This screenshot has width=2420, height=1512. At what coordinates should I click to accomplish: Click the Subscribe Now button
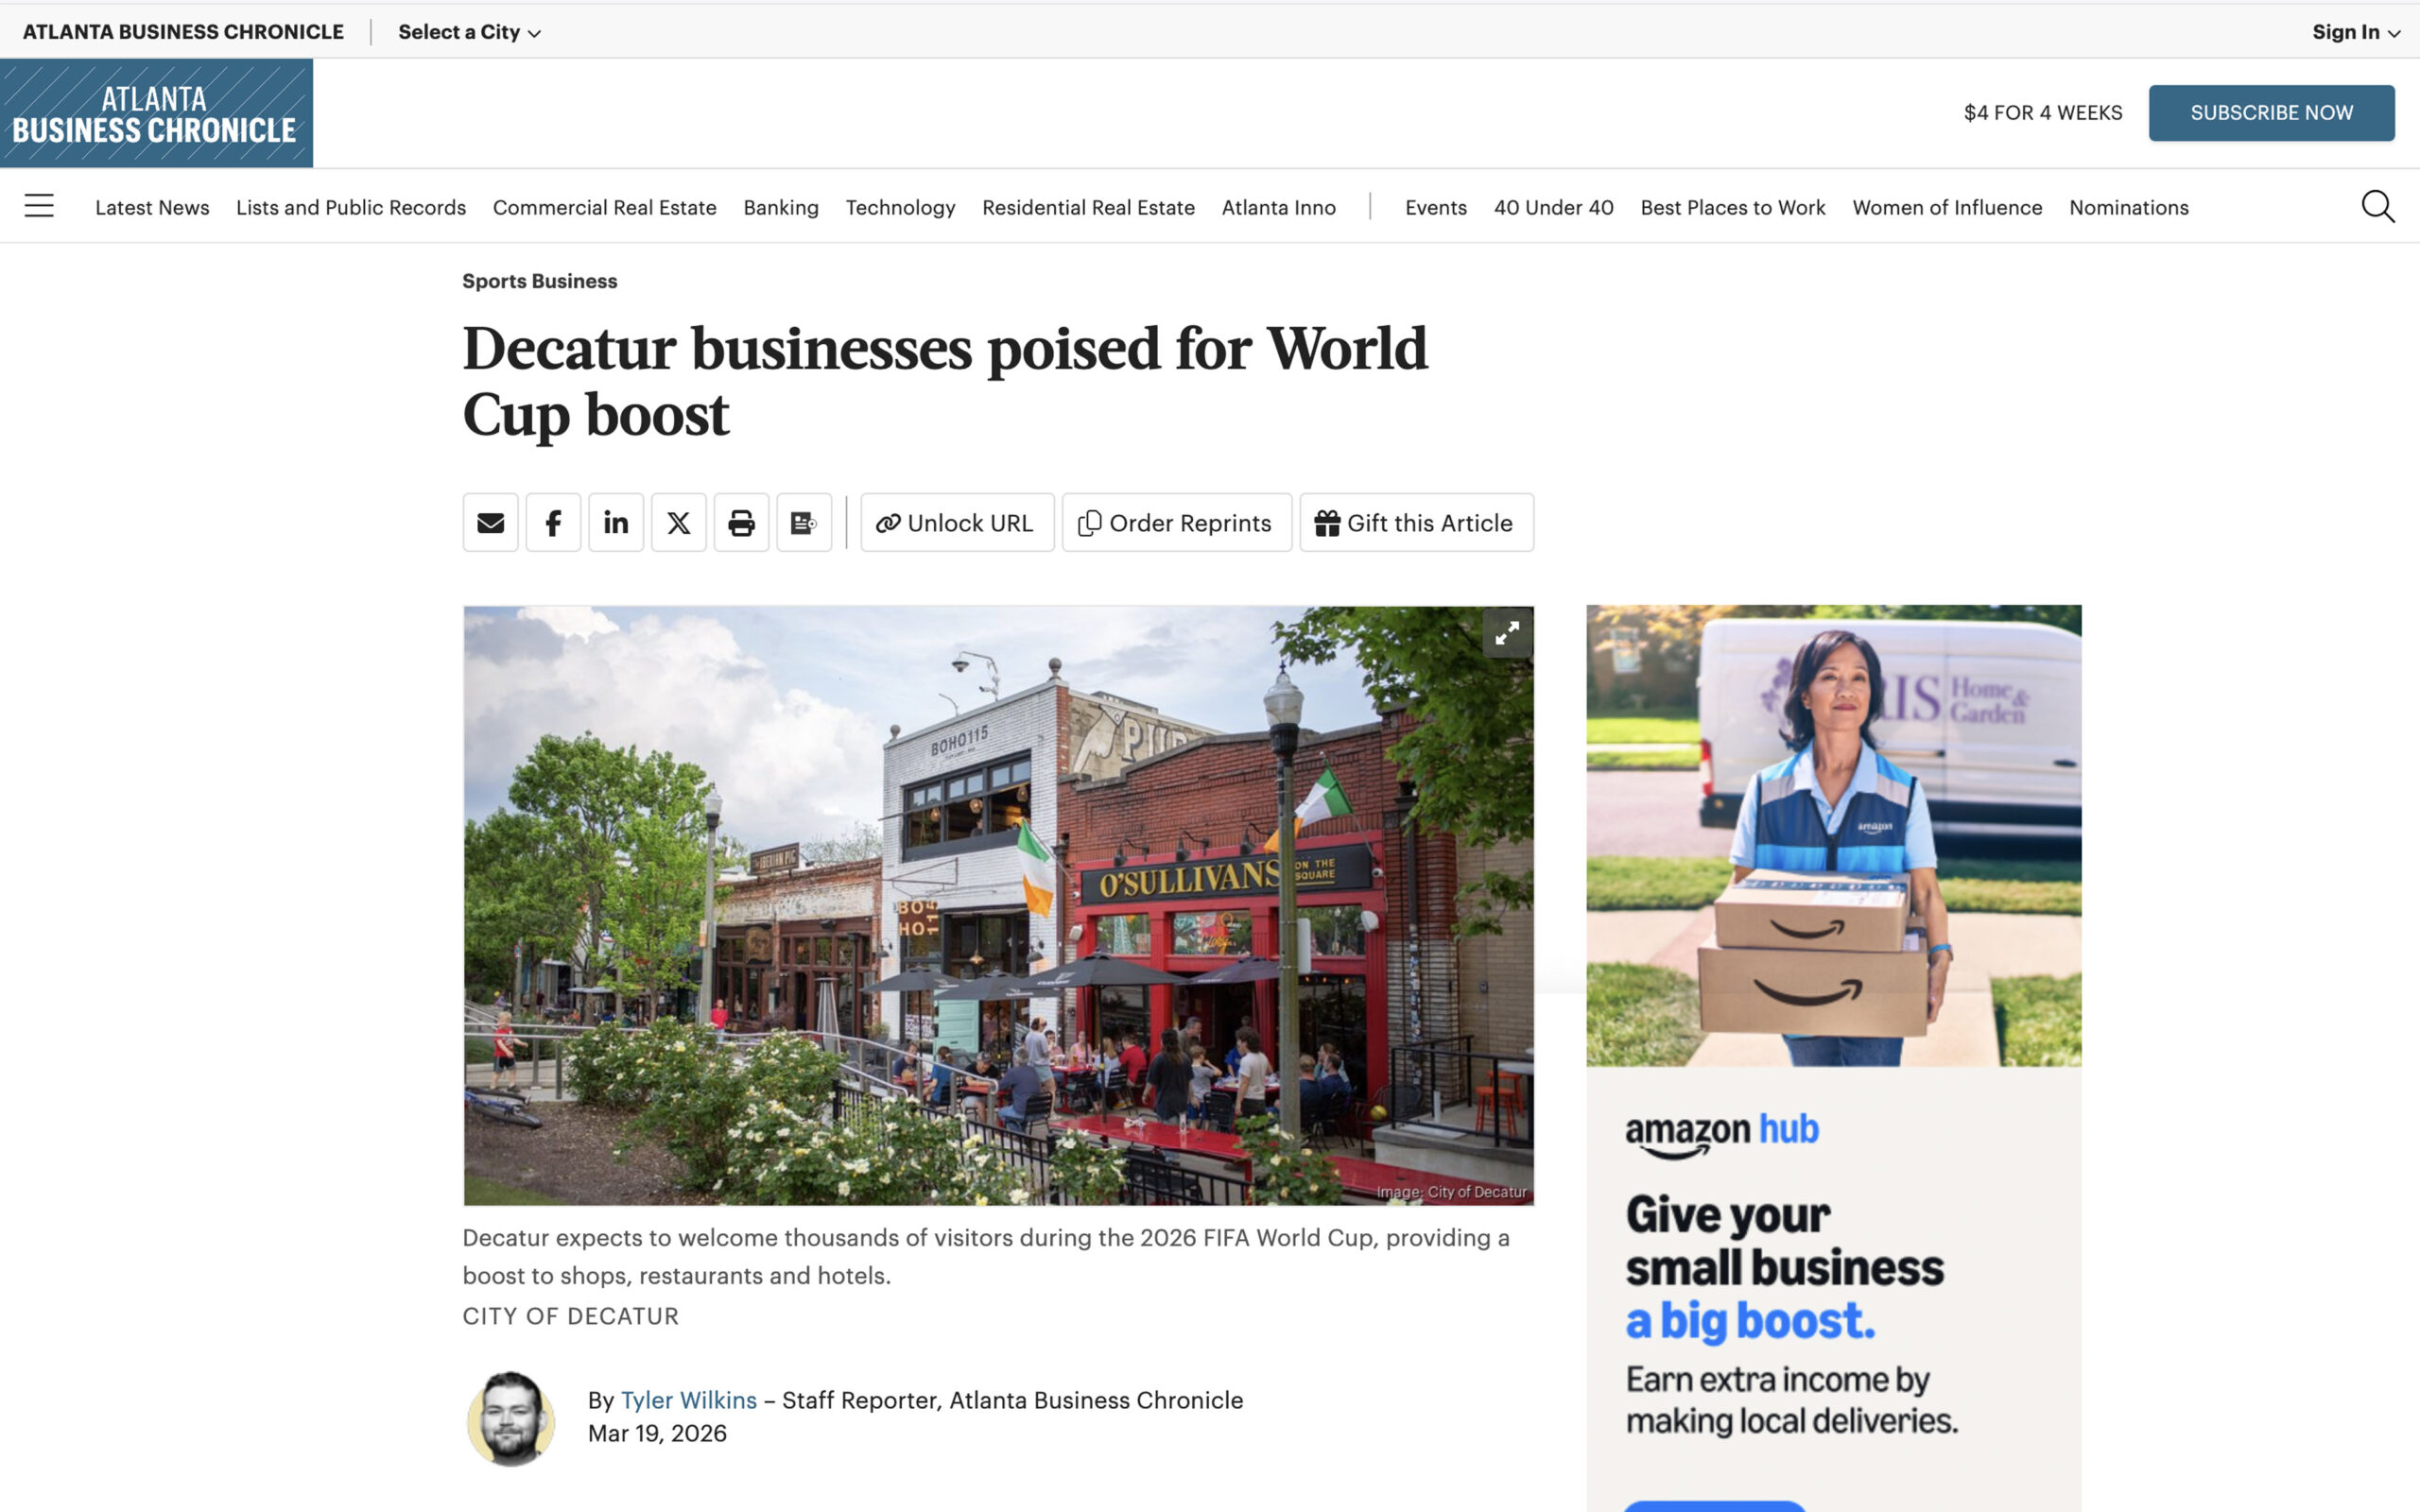[2271, 113]
